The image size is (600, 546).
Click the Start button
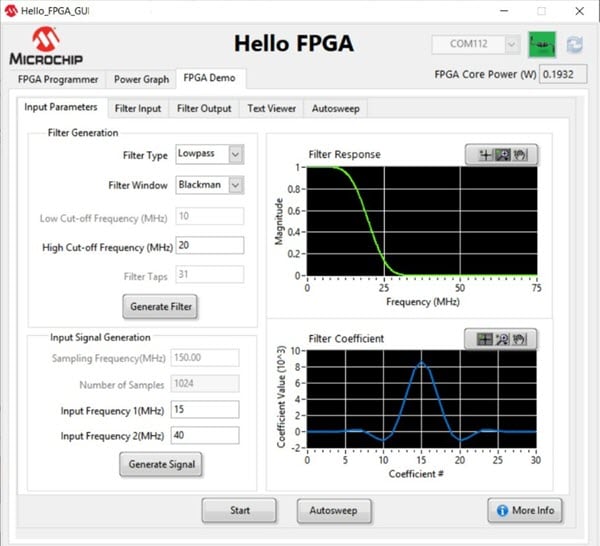240,510
